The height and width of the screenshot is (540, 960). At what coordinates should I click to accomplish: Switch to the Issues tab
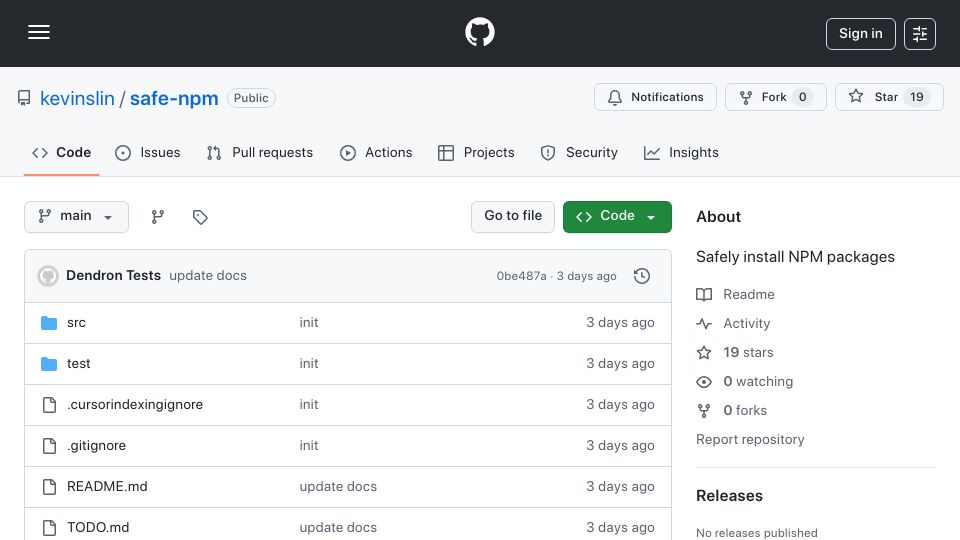[148, 153]
